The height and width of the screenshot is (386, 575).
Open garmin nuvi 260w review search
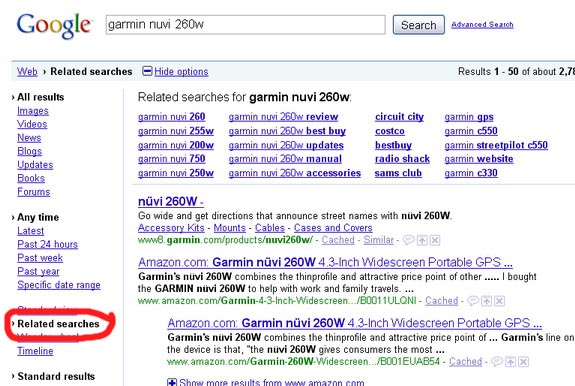pyautogui.click(x=283, y=117)
